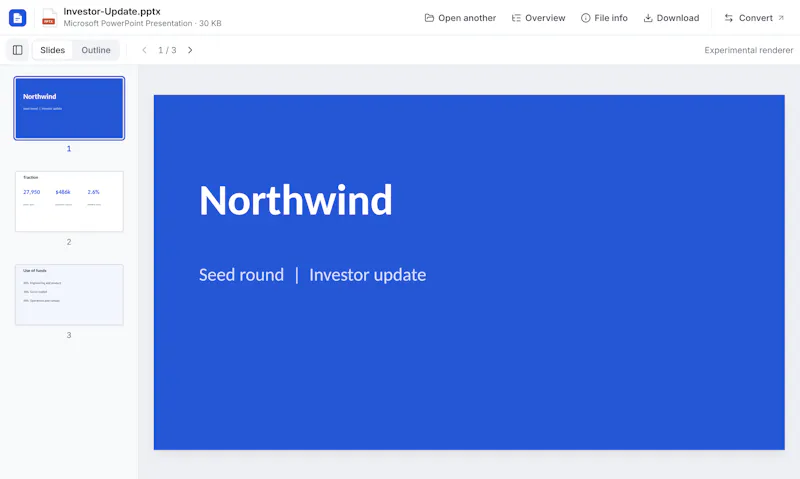Click the Investor-Update.pptx file name

[112, 11]
